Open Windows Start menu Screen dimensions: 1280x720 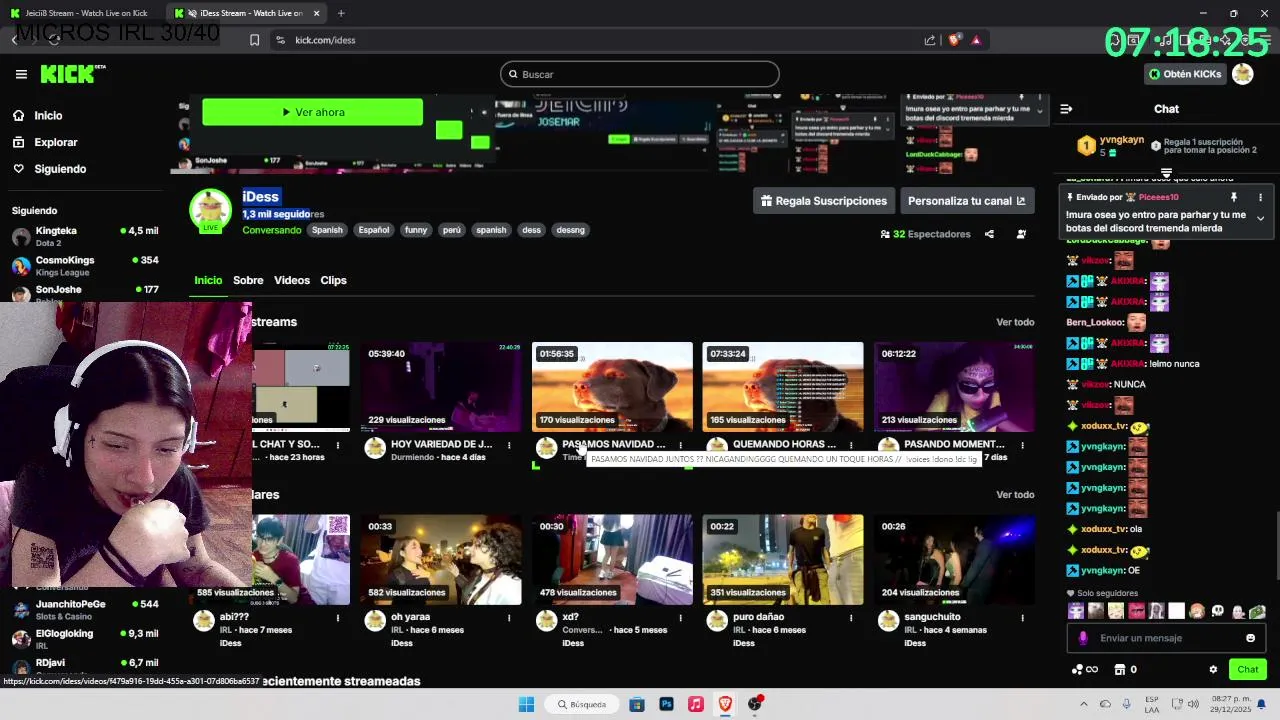(x=526, y=704)
